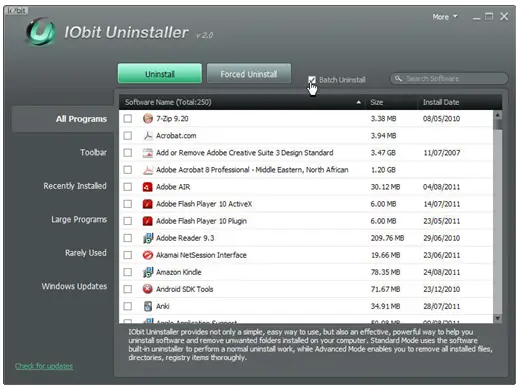
Task: Click the Akamai NetSession Interface name
Action: [x=201, y=255]
